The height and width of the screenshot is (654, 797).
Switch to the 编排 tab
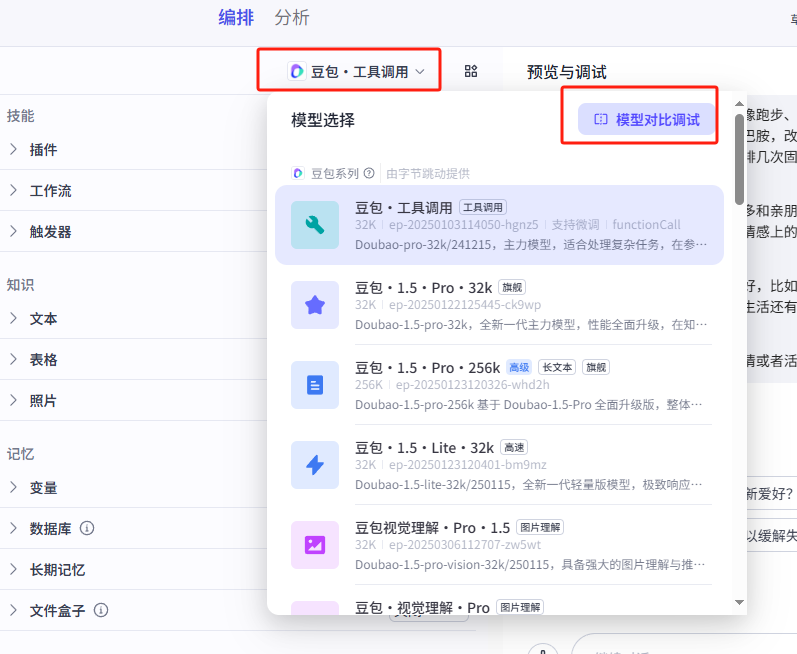pos(236,18)
